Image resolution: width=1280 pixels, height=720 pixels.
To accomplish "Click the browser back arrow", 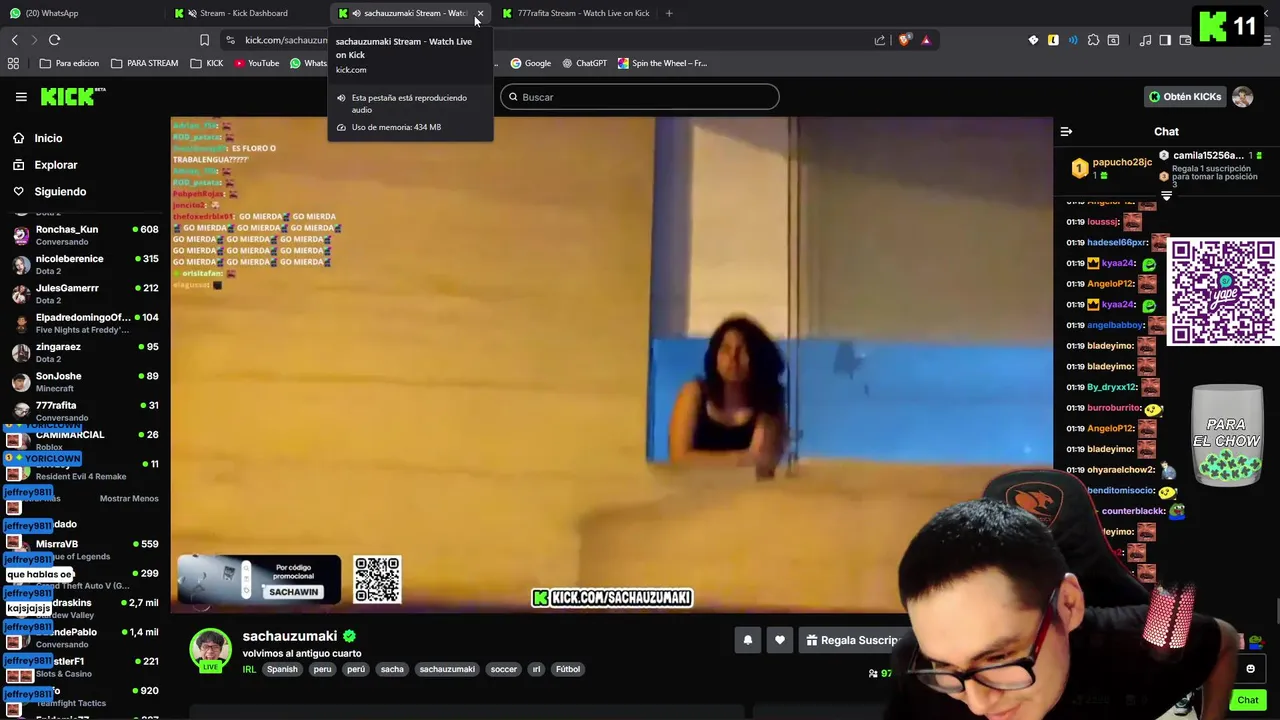I will pyautogui.click(x=15, y=40).
